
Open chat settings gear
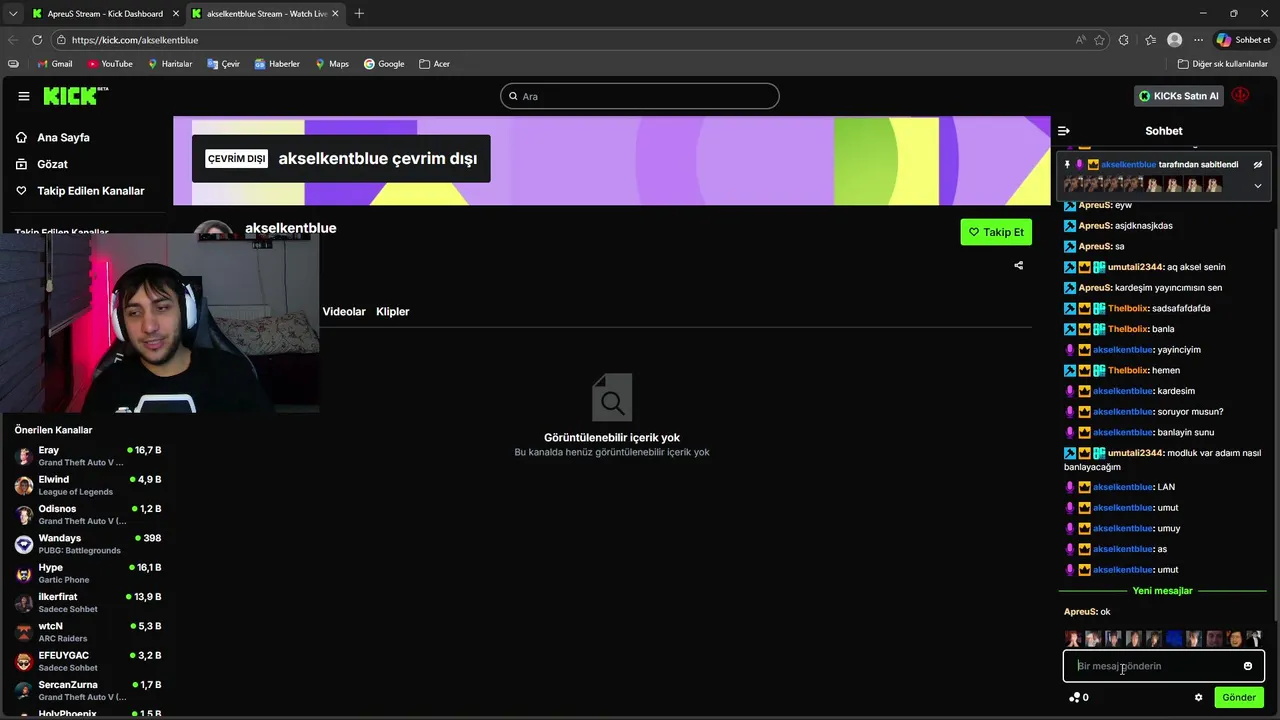pyautogui.click(x=1198, y=698)
